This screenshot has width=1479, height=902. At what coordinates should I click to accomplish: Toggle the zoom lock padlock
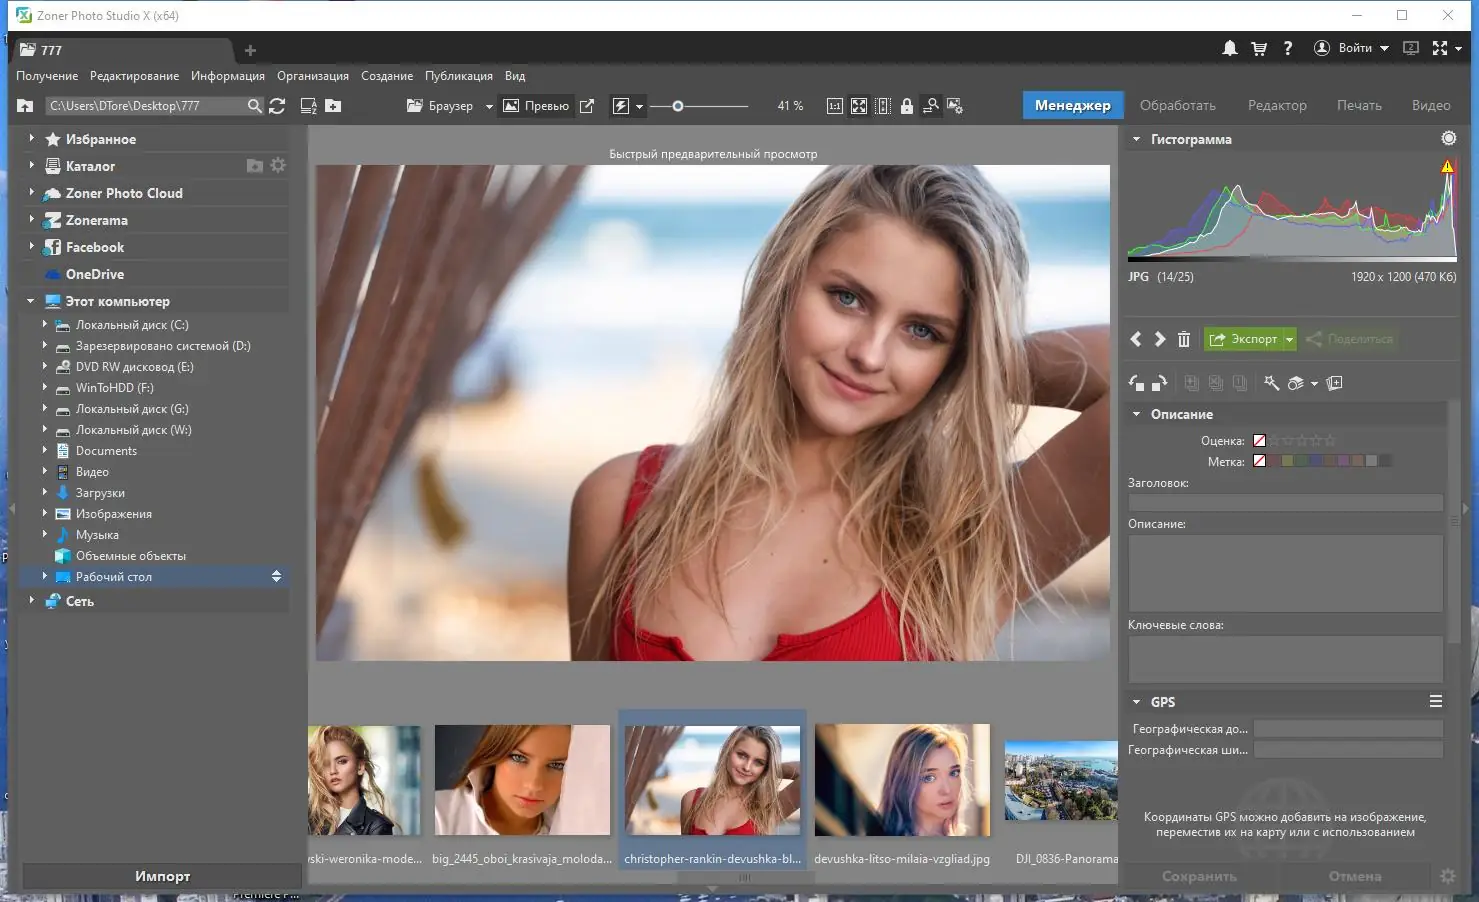(907, 106)
